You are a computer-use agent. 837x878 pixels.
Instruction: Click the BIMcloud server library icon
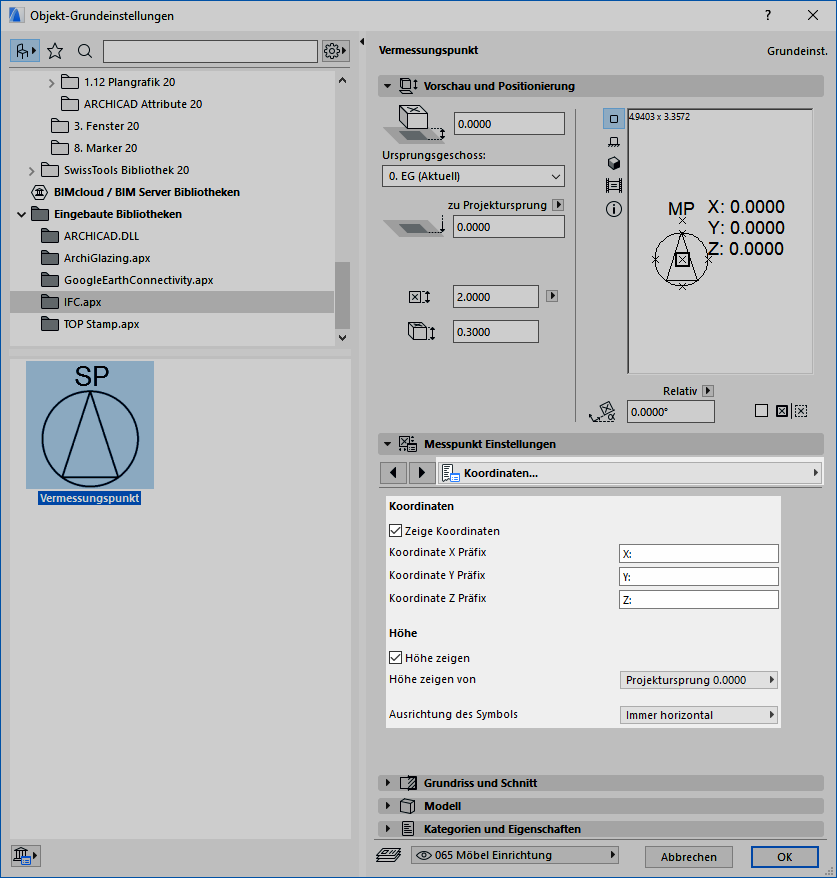click(39, 192)
